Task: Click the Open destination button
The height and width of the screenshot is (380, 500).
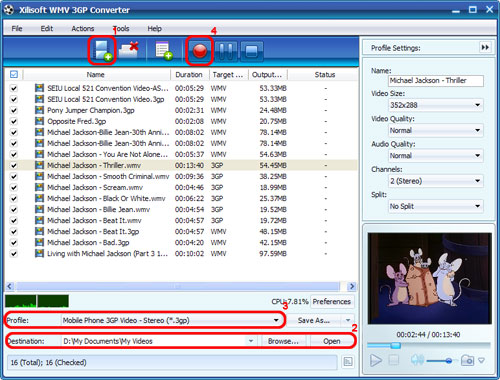Action: [x=332, y=341]
